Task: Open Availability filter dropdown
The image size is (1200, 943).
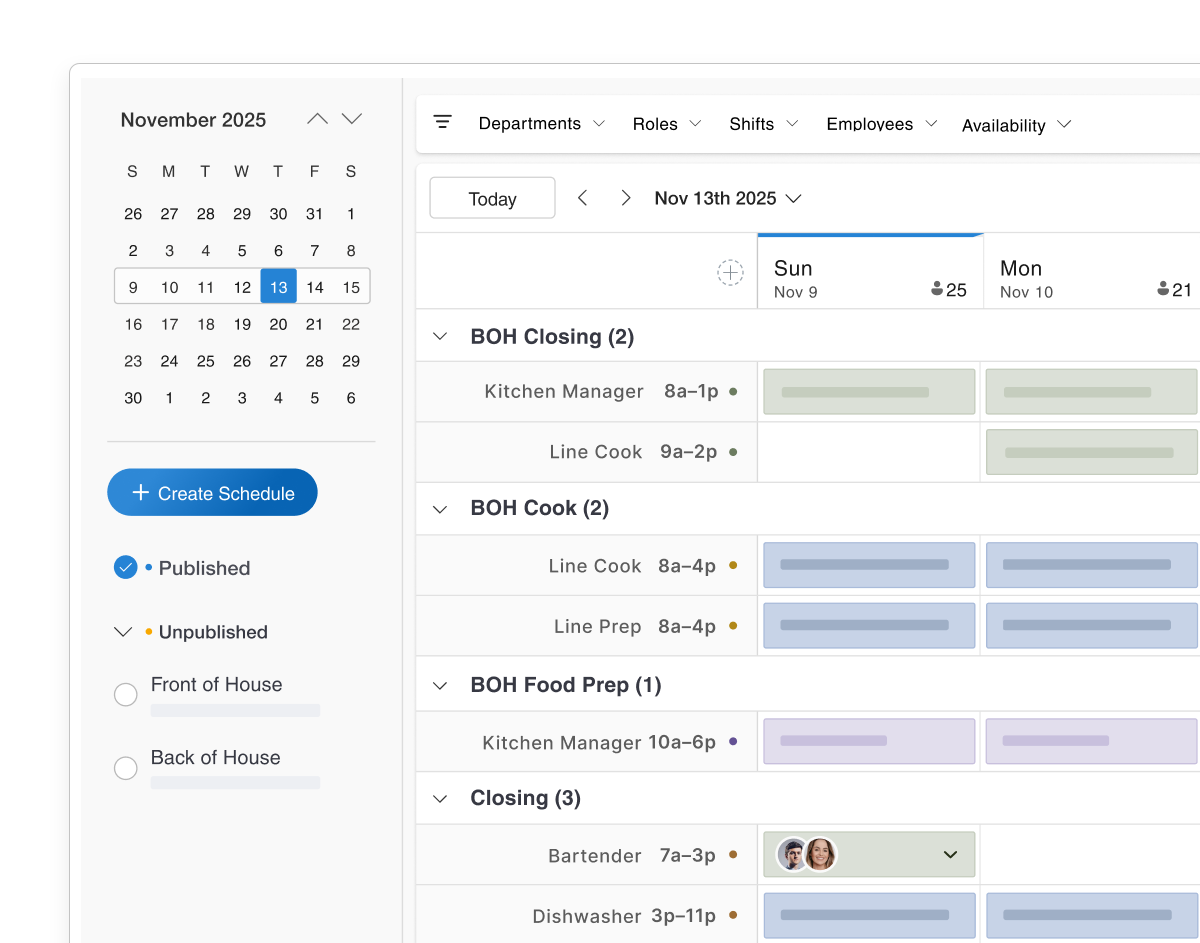Action: 1017,125
